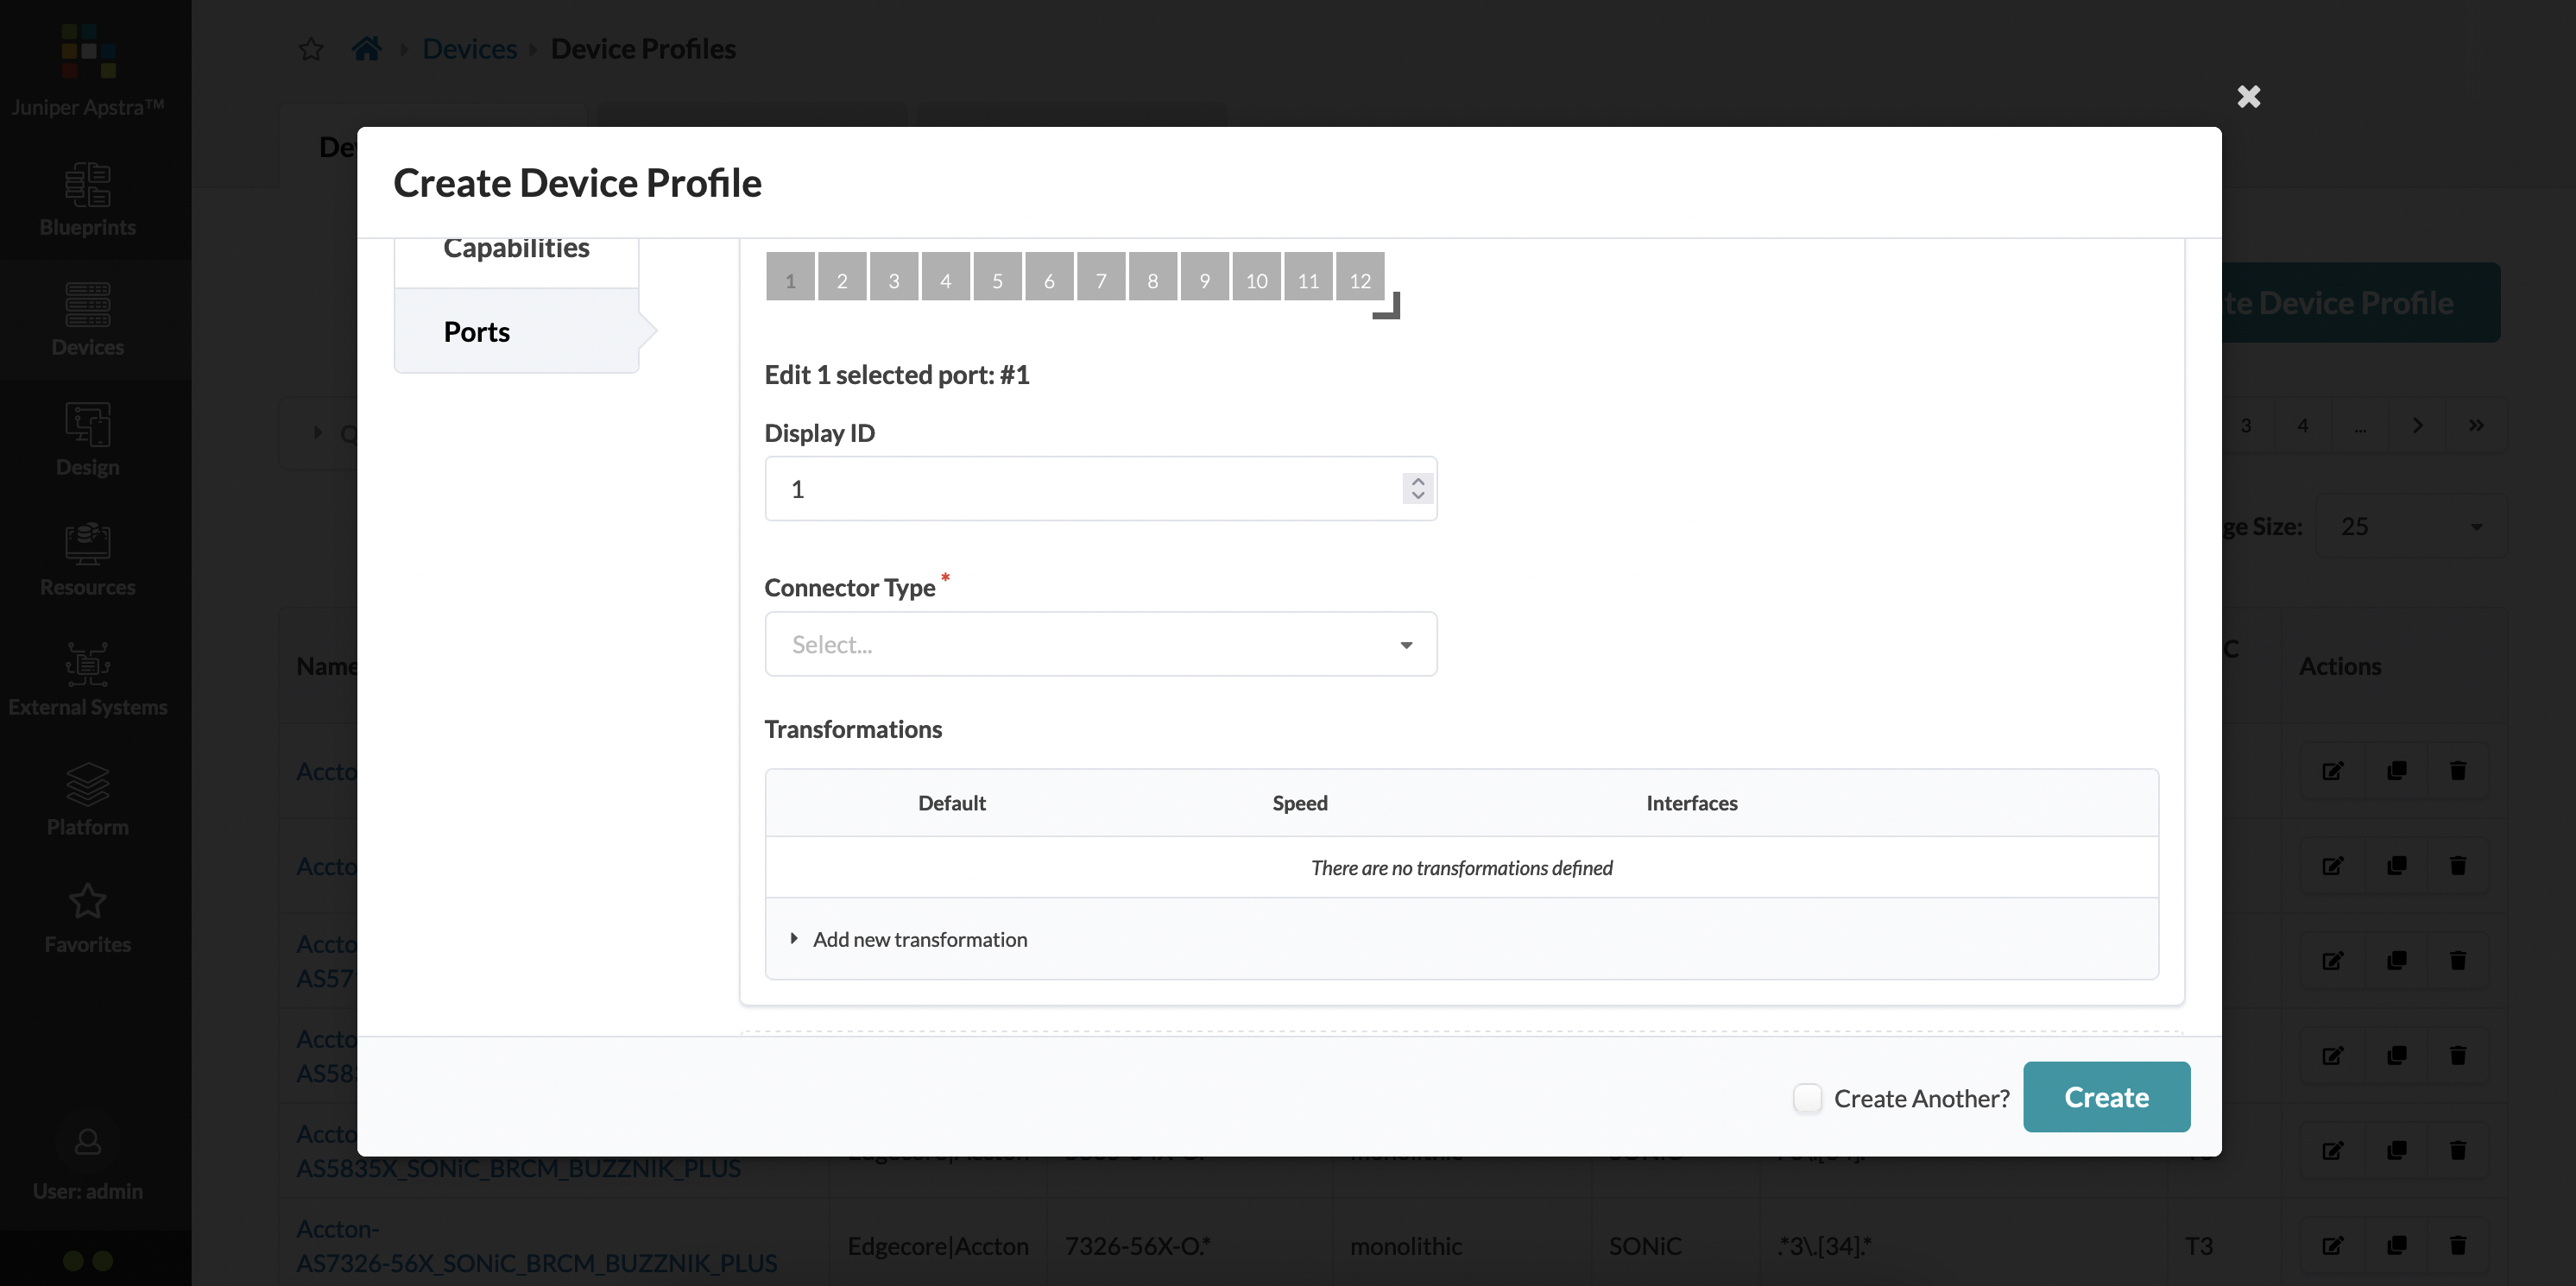Click the User admin profile icon
Screen dimensions: 2576x1286
(88, 1141)
